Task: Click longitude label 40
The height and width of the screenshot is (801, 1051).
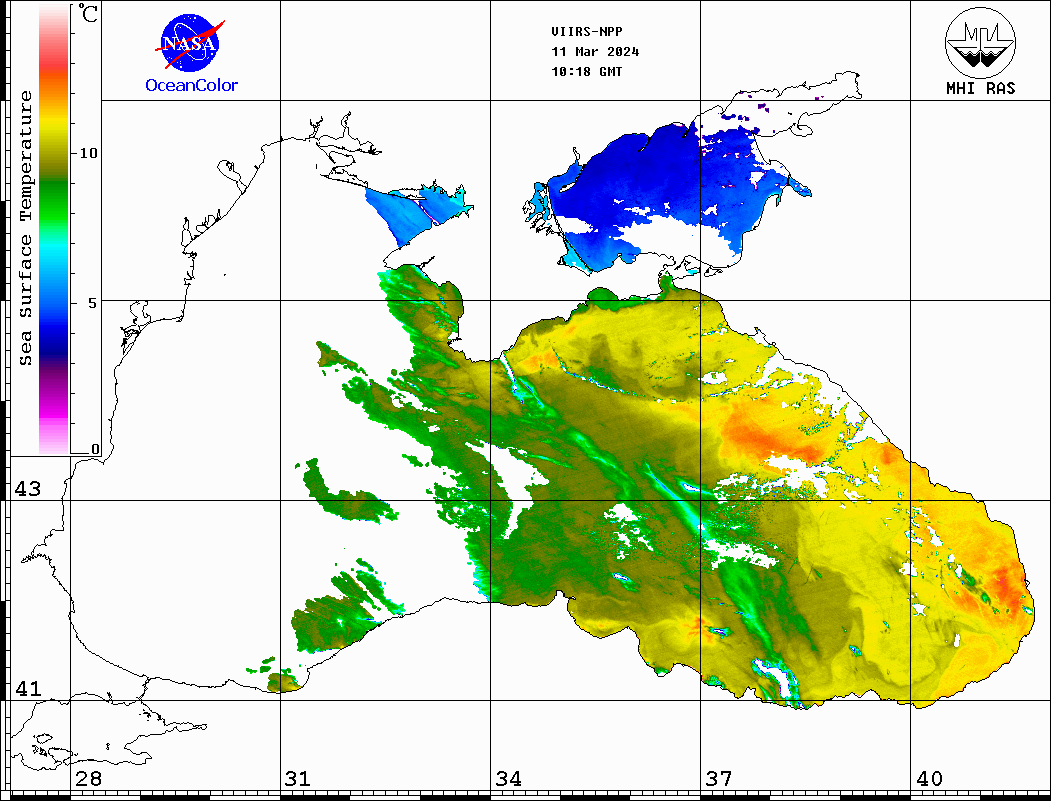Action: 929,778
